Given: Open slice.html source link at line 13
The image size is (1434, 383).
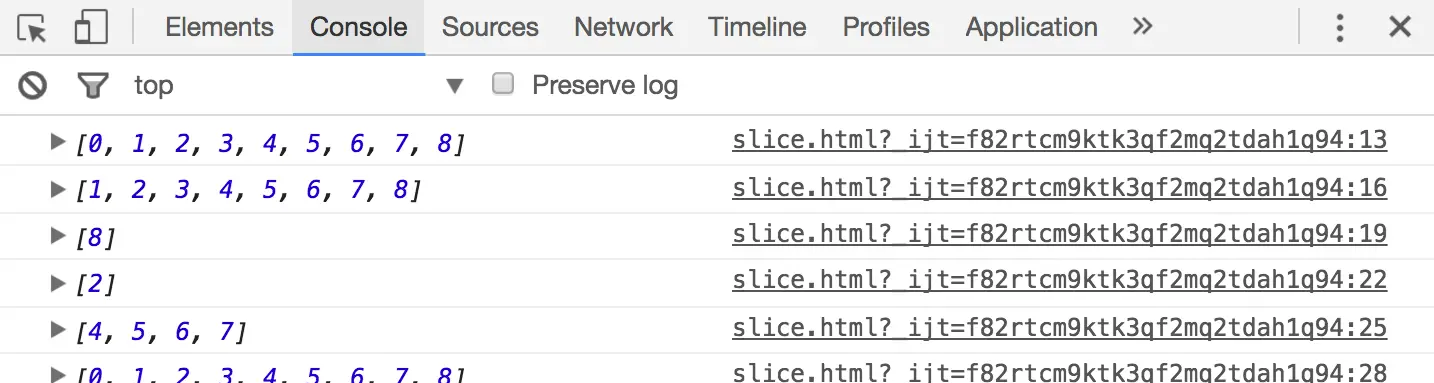Looking at the screenshot, I should pos(1060,140).
